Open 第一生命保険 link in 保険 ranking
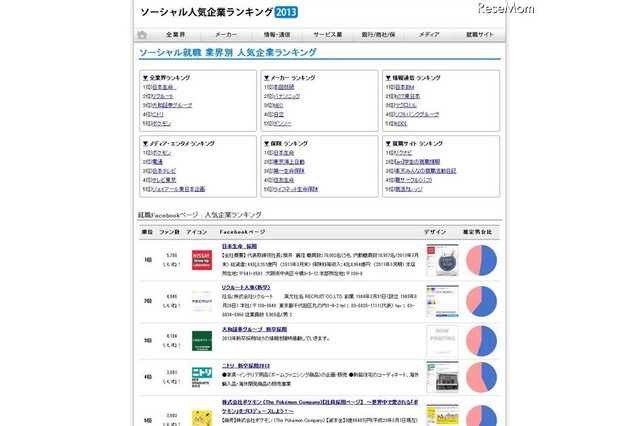 coord(289,171)
